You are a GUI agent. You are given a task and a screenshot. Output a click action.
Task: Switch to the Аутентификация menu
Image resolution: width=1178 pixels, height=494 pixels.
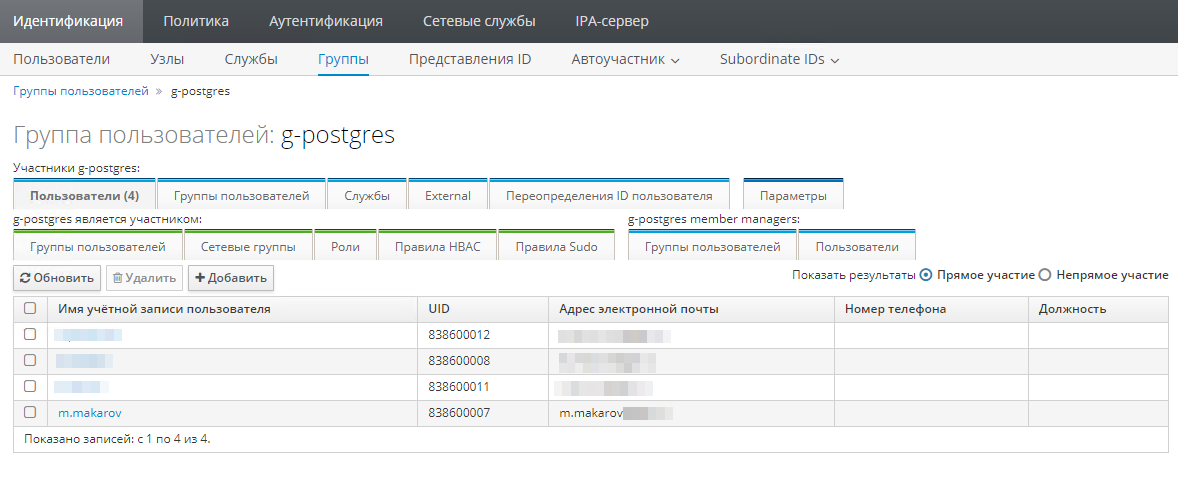tap(326, 21)
